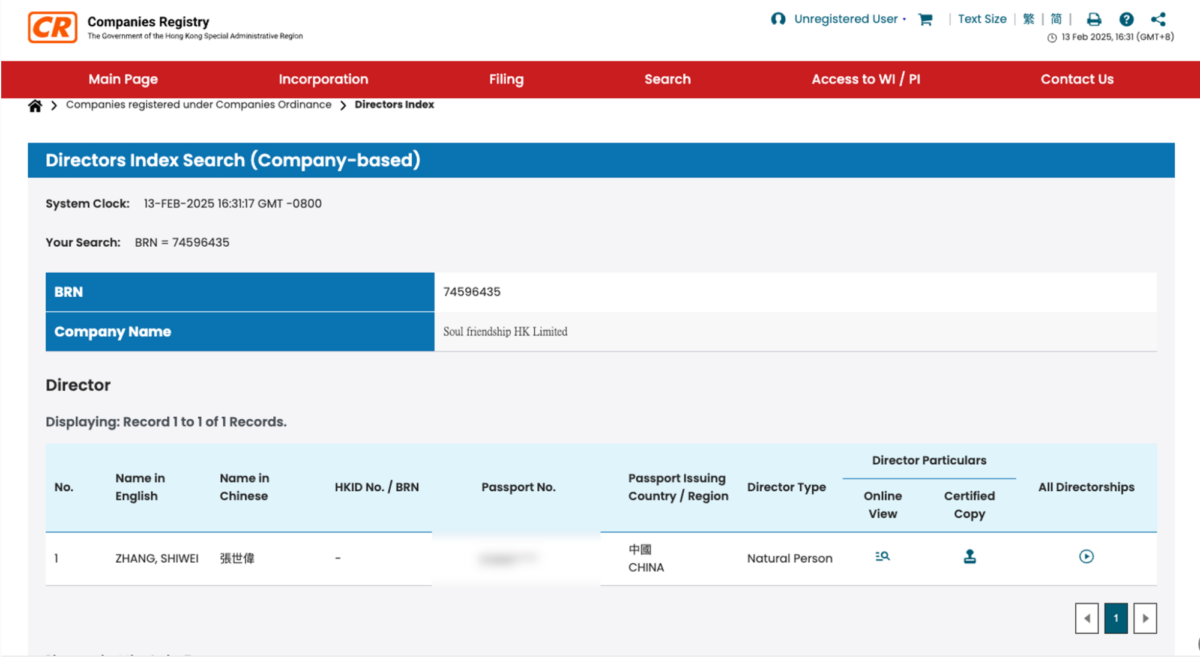
Task: Go to the next results page arrow
Action: [x=1146, y=618]
